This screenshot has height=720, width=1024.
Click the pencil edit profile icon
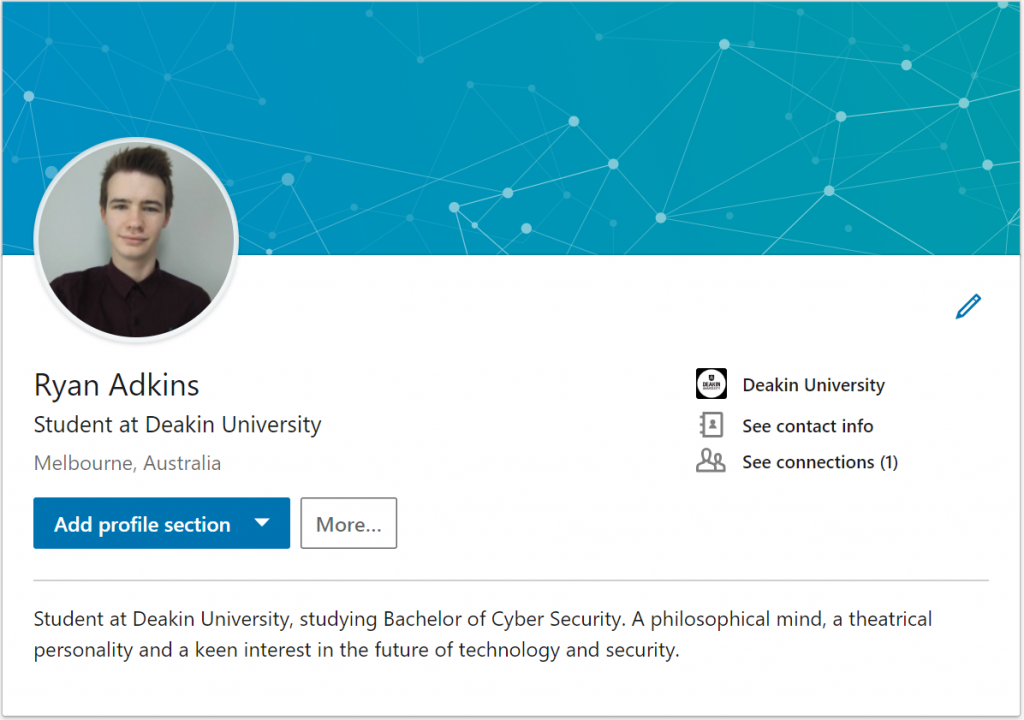point(968,306)
